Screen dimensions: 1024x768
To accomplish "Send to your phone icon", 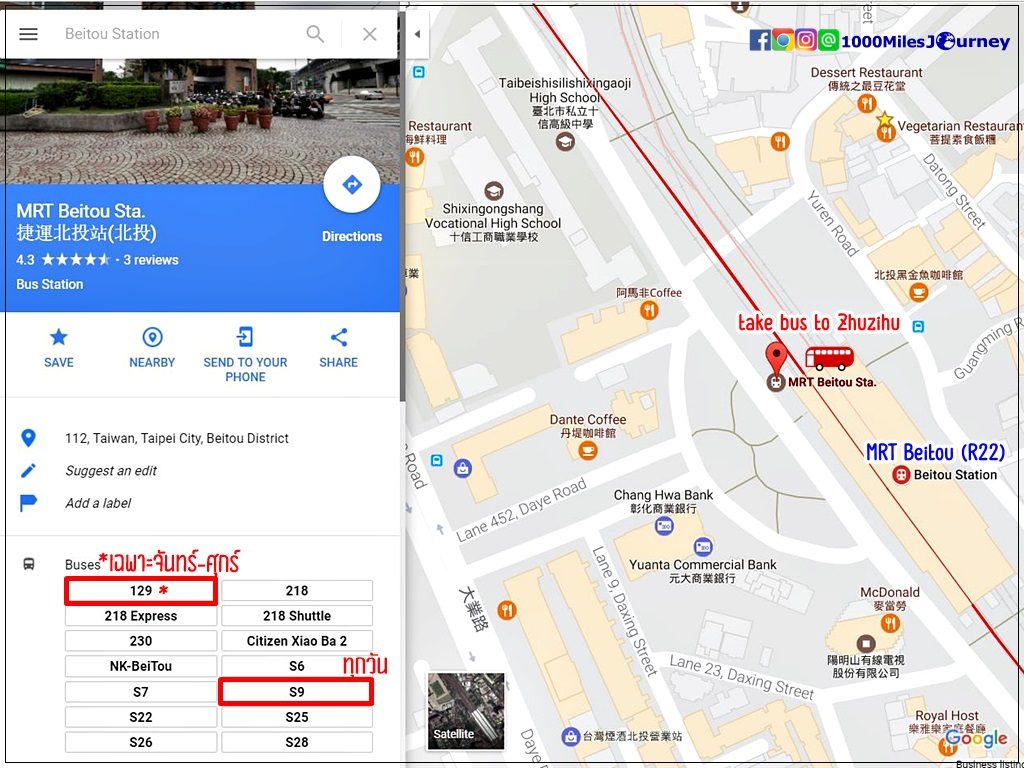I will coord(245,337).
